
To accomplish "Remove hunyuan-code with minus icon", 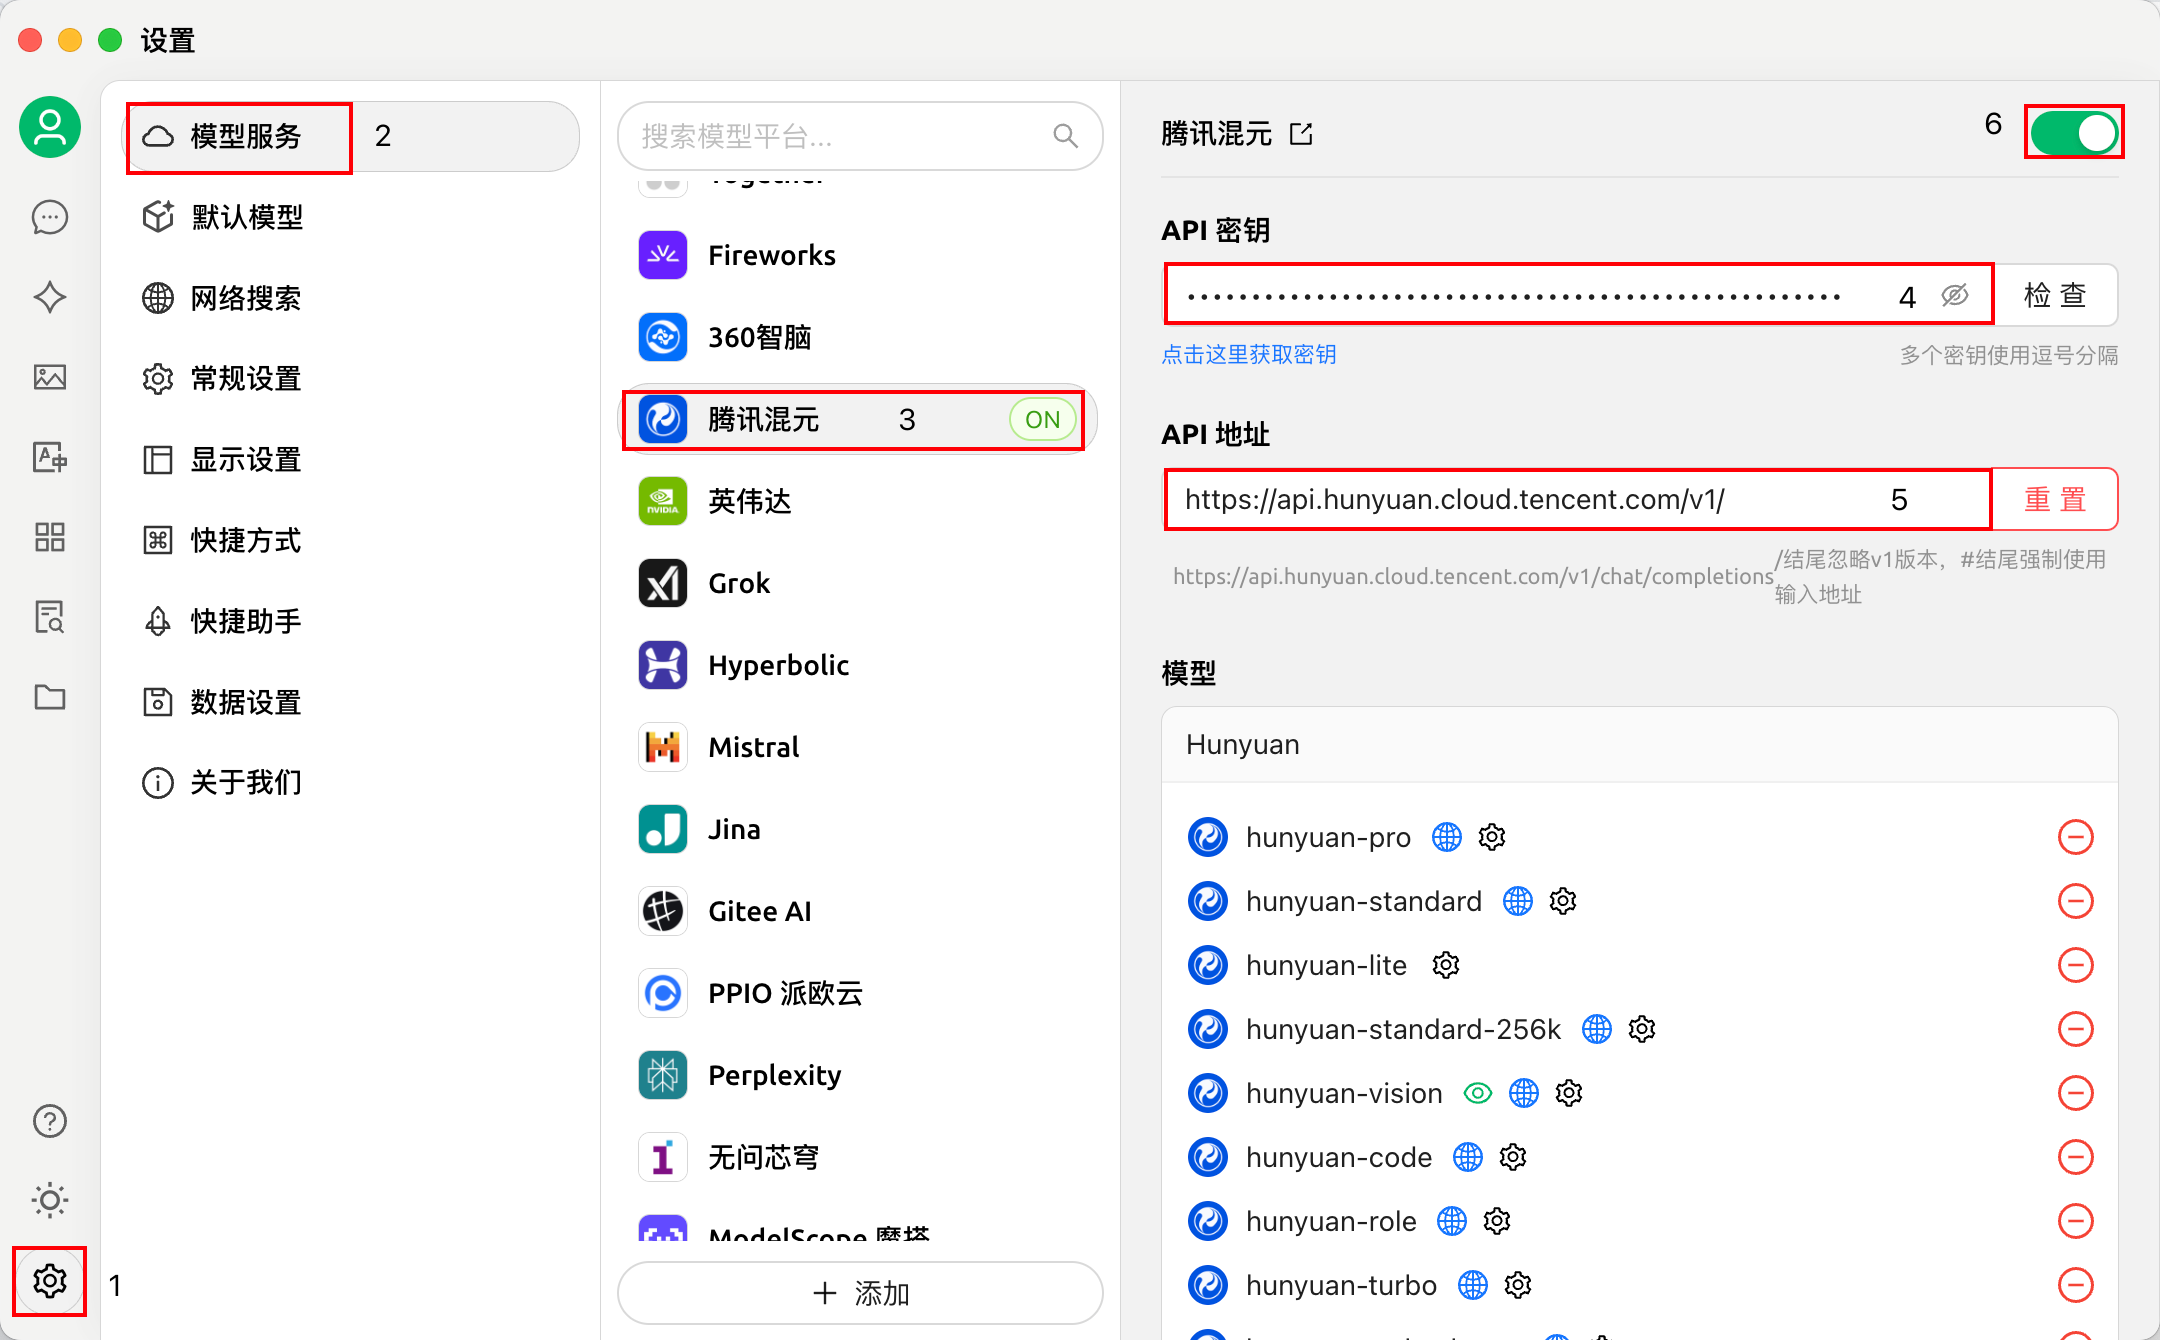I will [x=2076, y=1157].
